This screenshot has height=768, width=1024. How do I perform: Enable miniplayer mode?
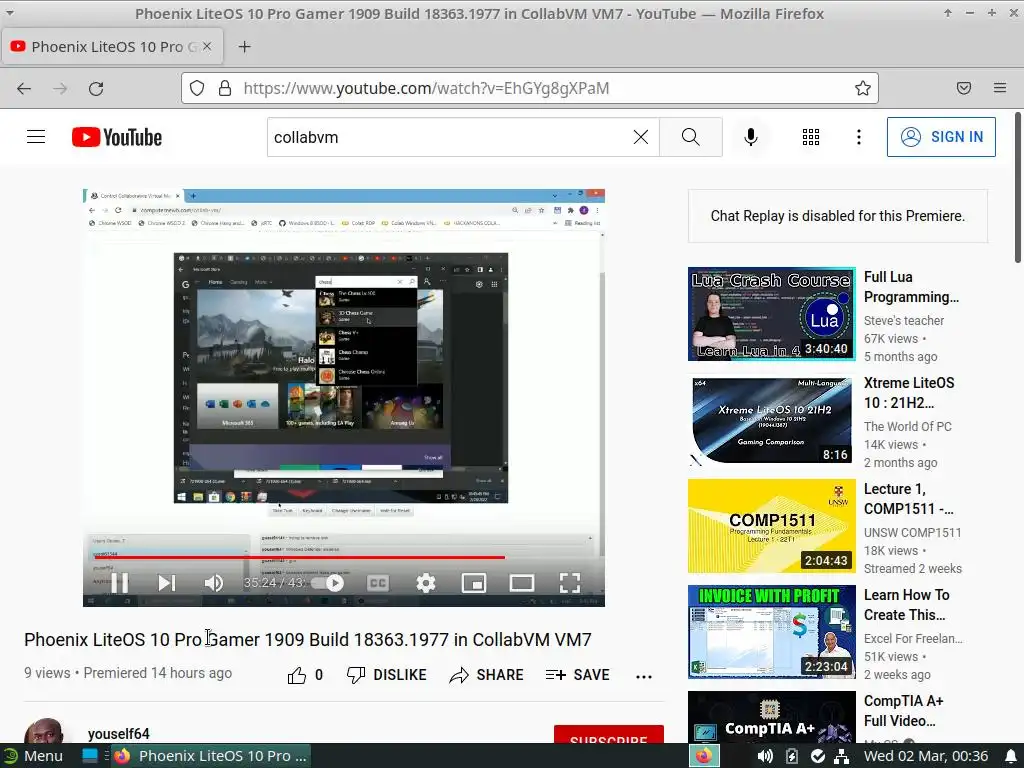pos(473,583)
